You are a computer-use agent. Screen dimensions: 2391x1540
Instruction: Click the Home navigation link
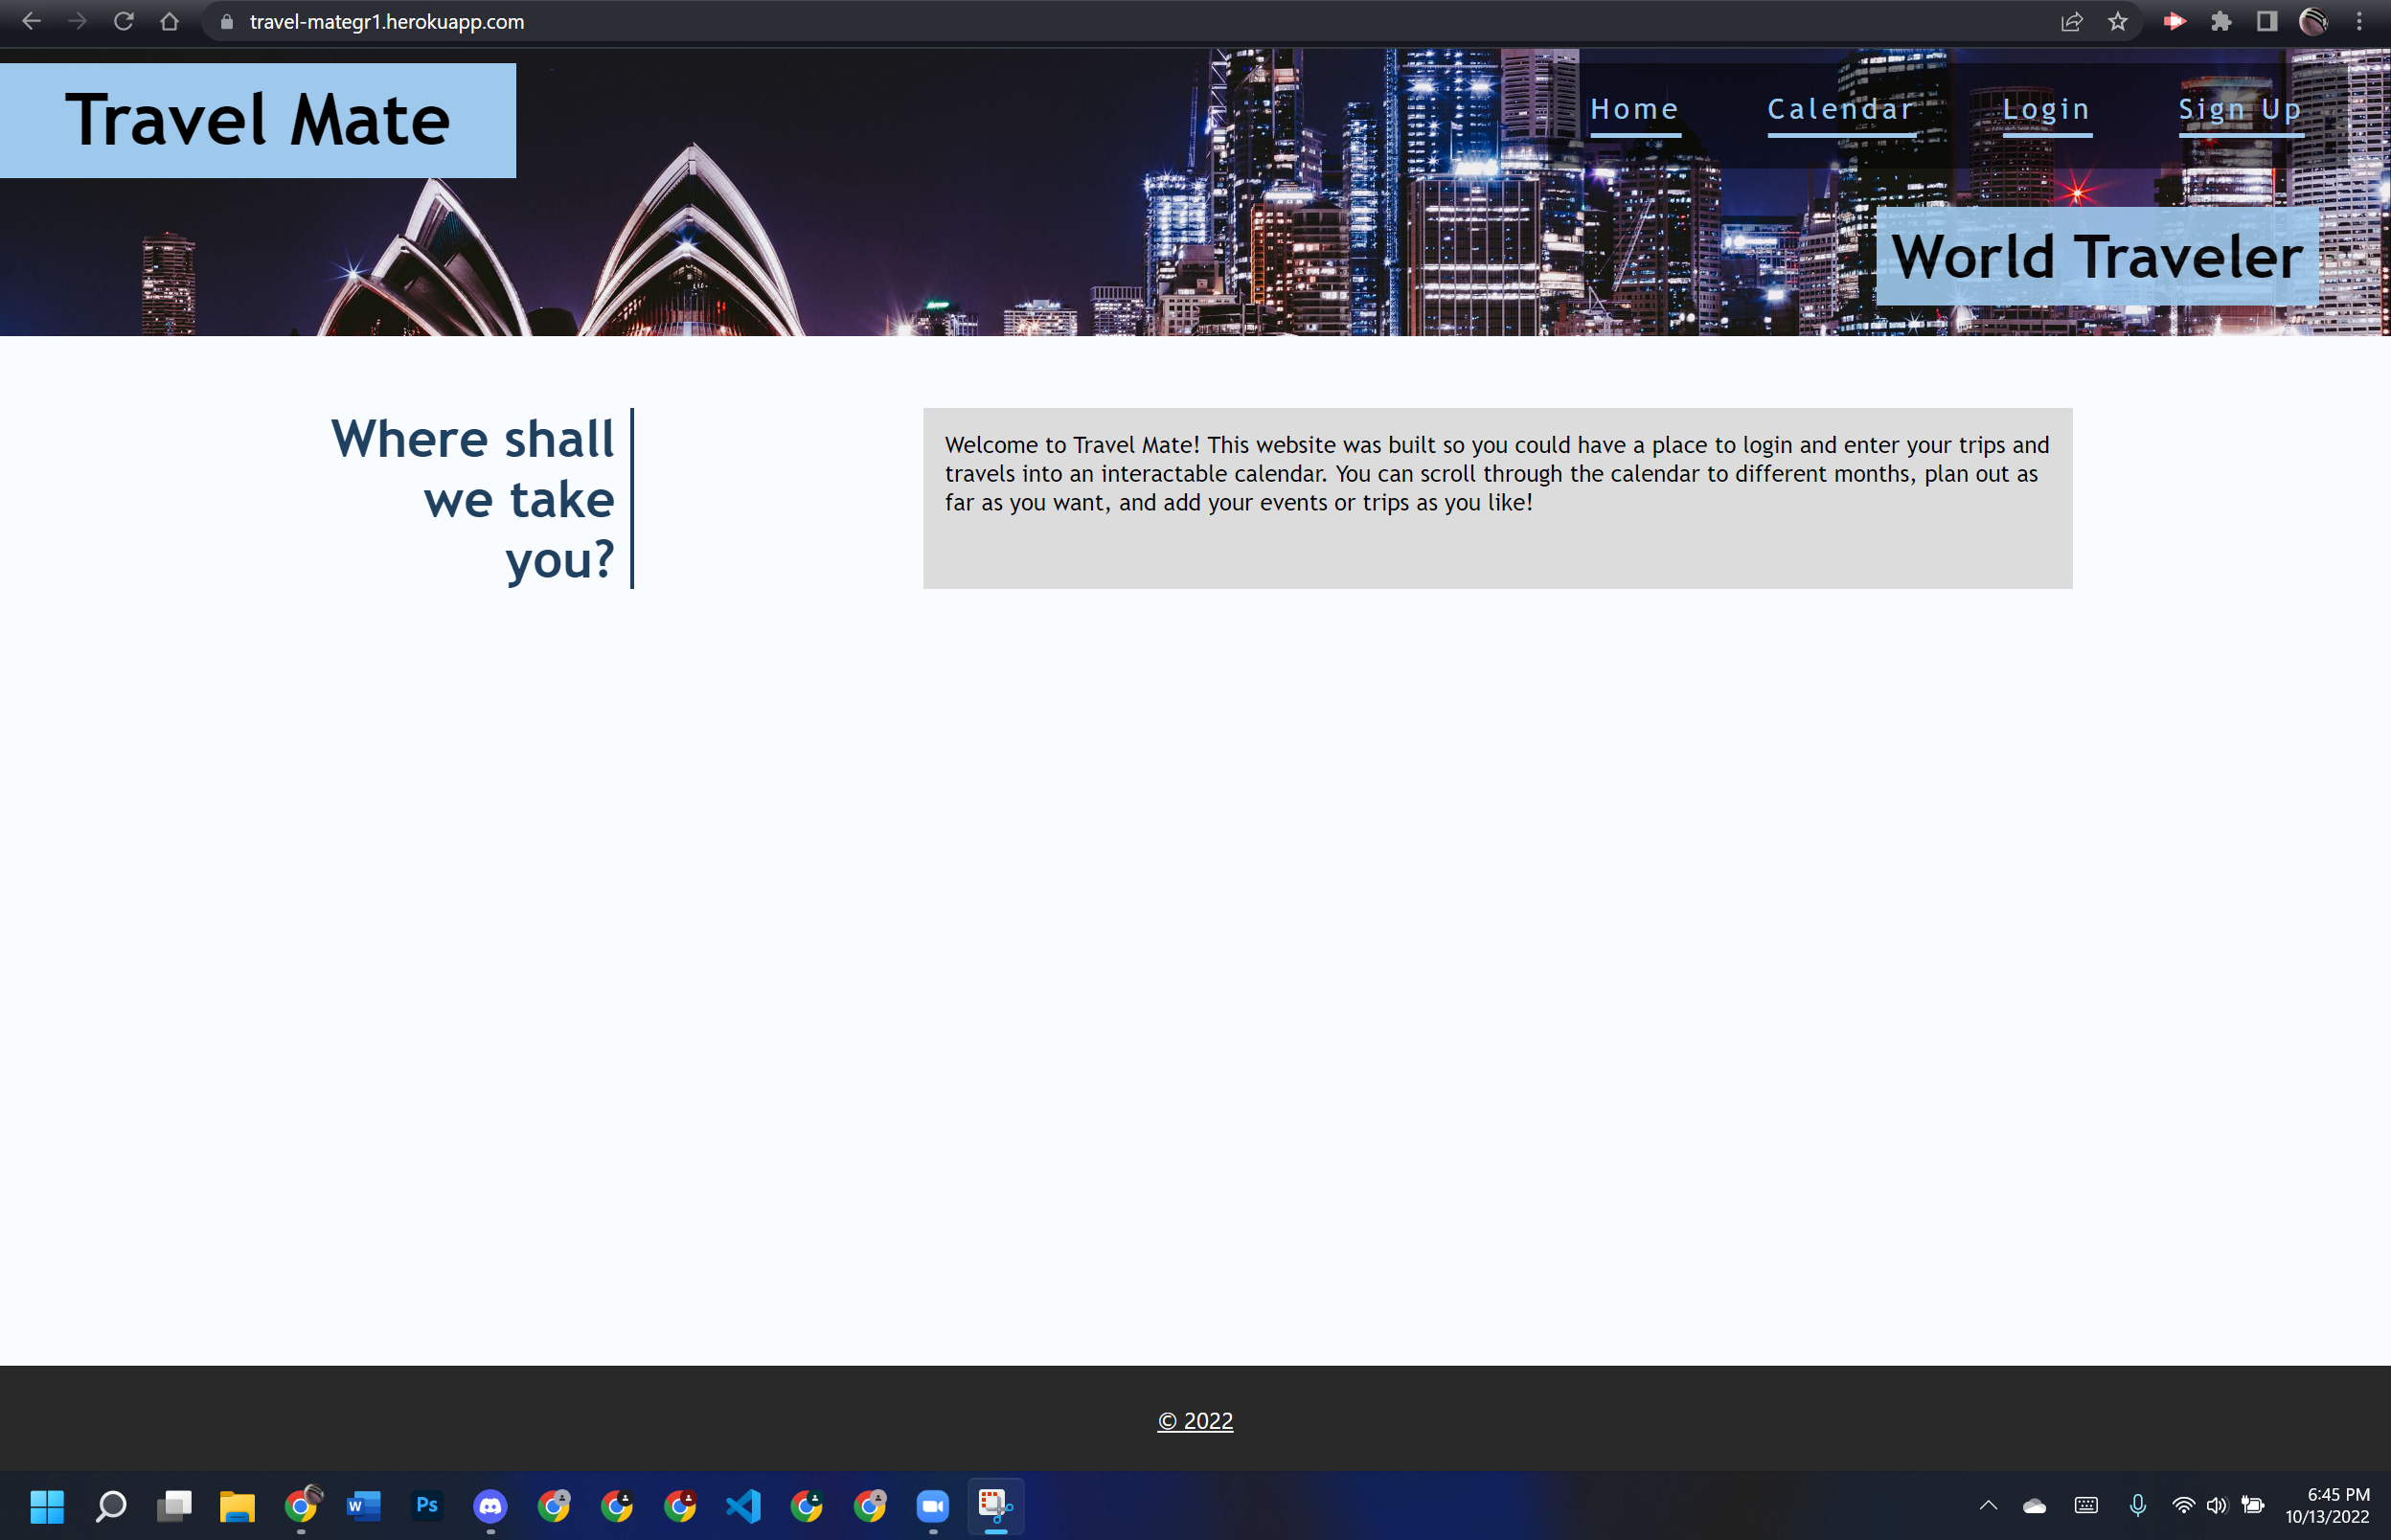click(x=1634, y=108)
